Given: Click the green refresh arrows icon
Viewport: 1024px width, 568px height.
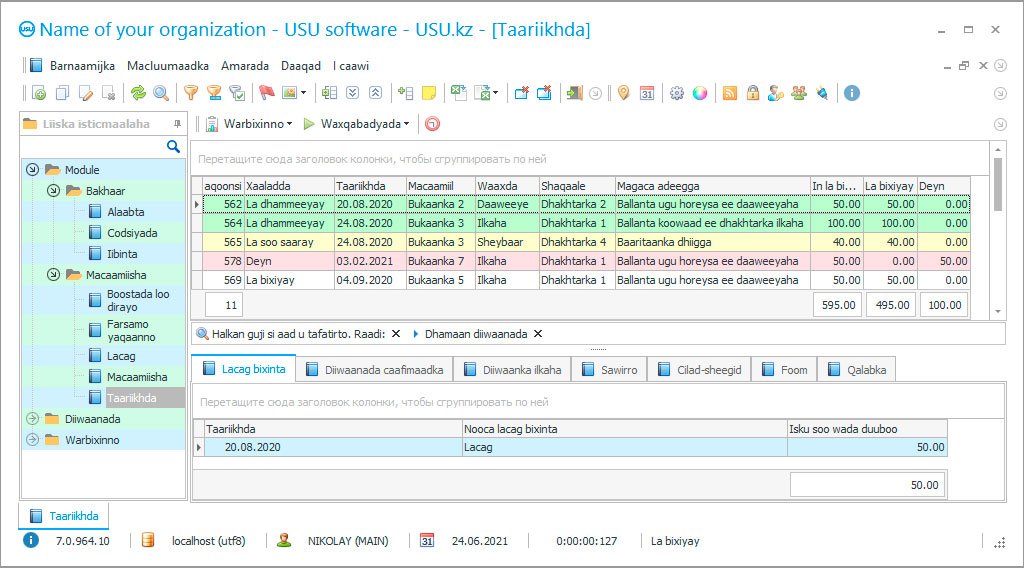Looking at the screenshot, I should [138, 93].
